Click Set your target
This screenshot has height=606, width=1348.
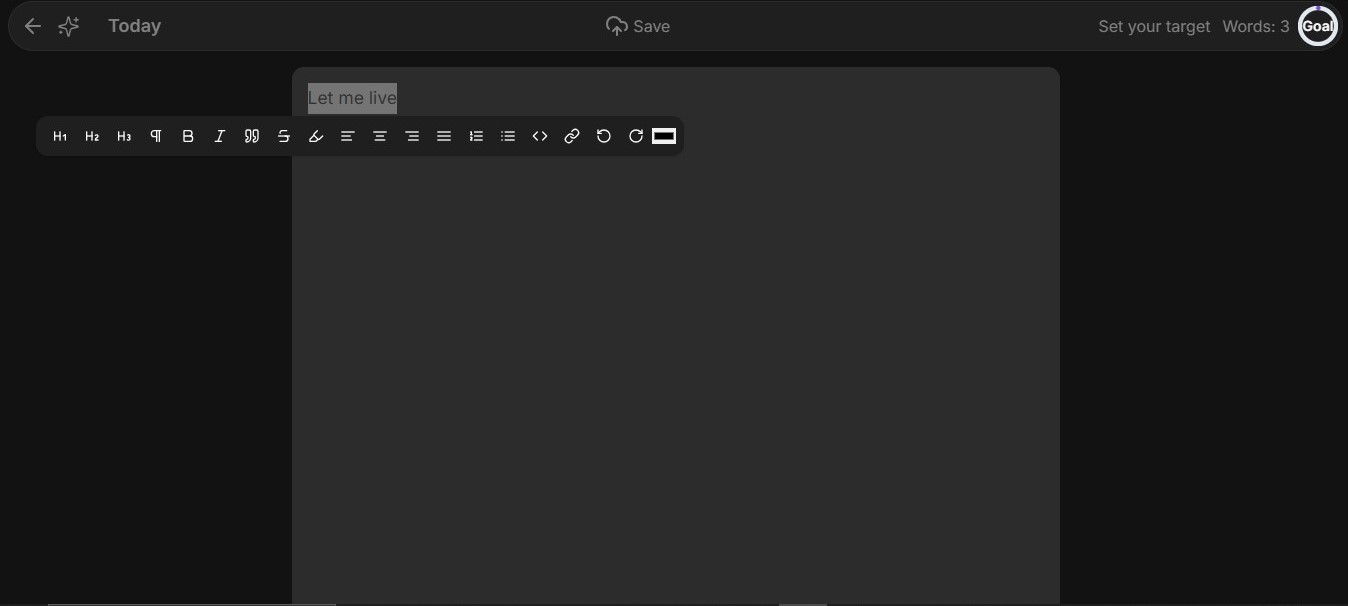(1153, 26)
